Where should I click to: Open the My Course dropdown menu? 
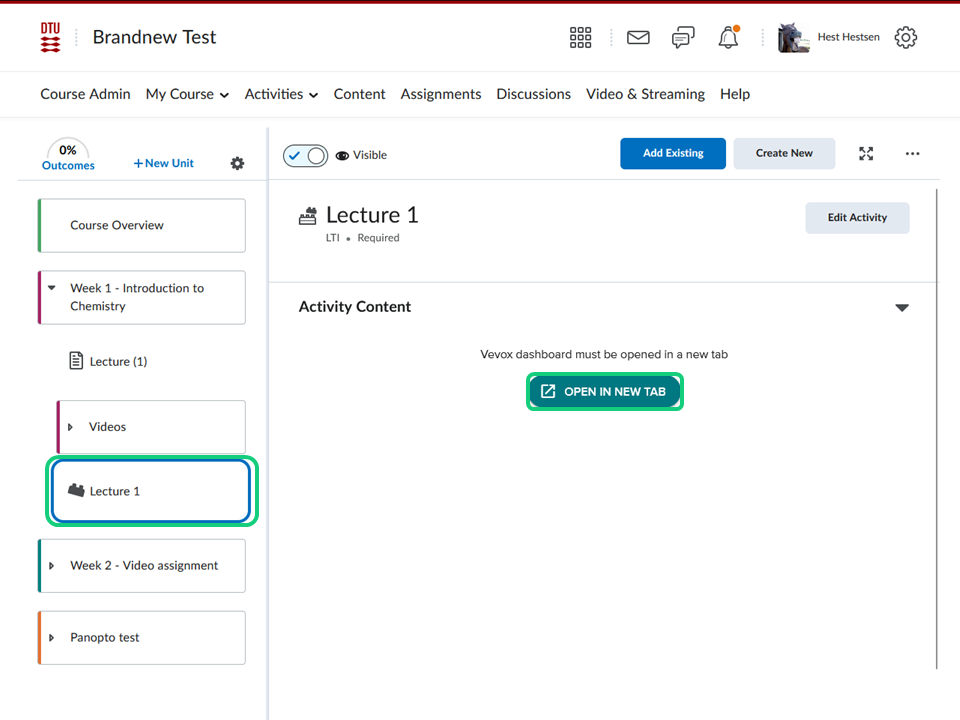pos(187,94)
